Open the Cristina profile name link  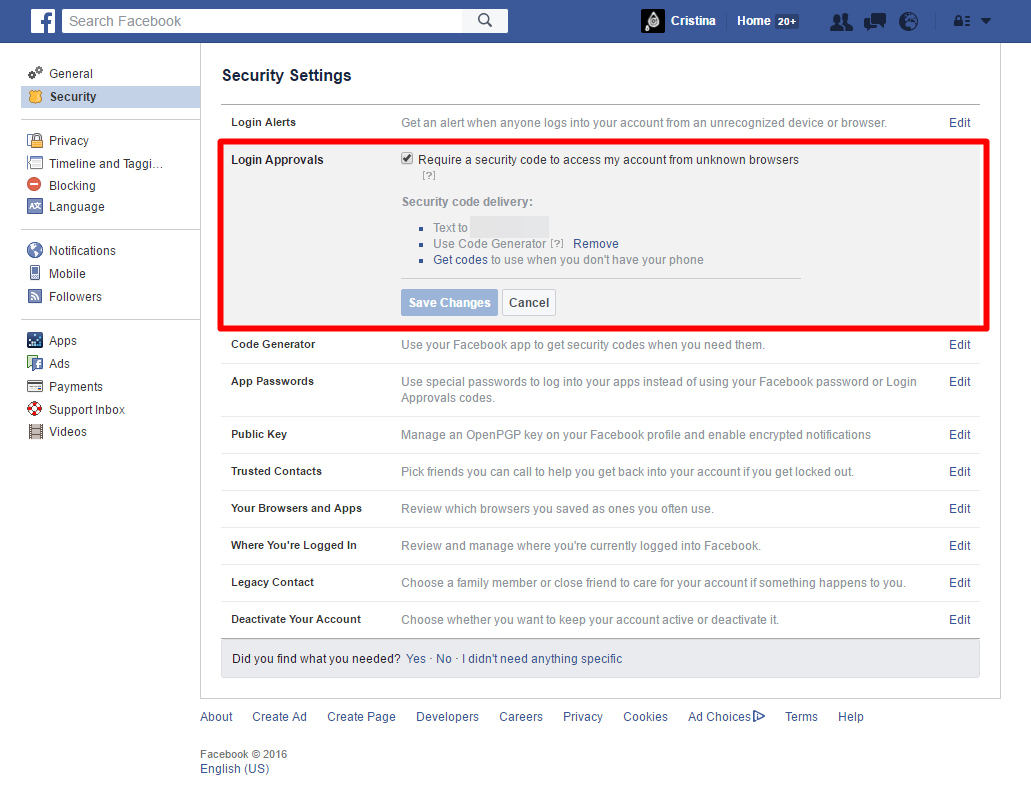(693, 21)
